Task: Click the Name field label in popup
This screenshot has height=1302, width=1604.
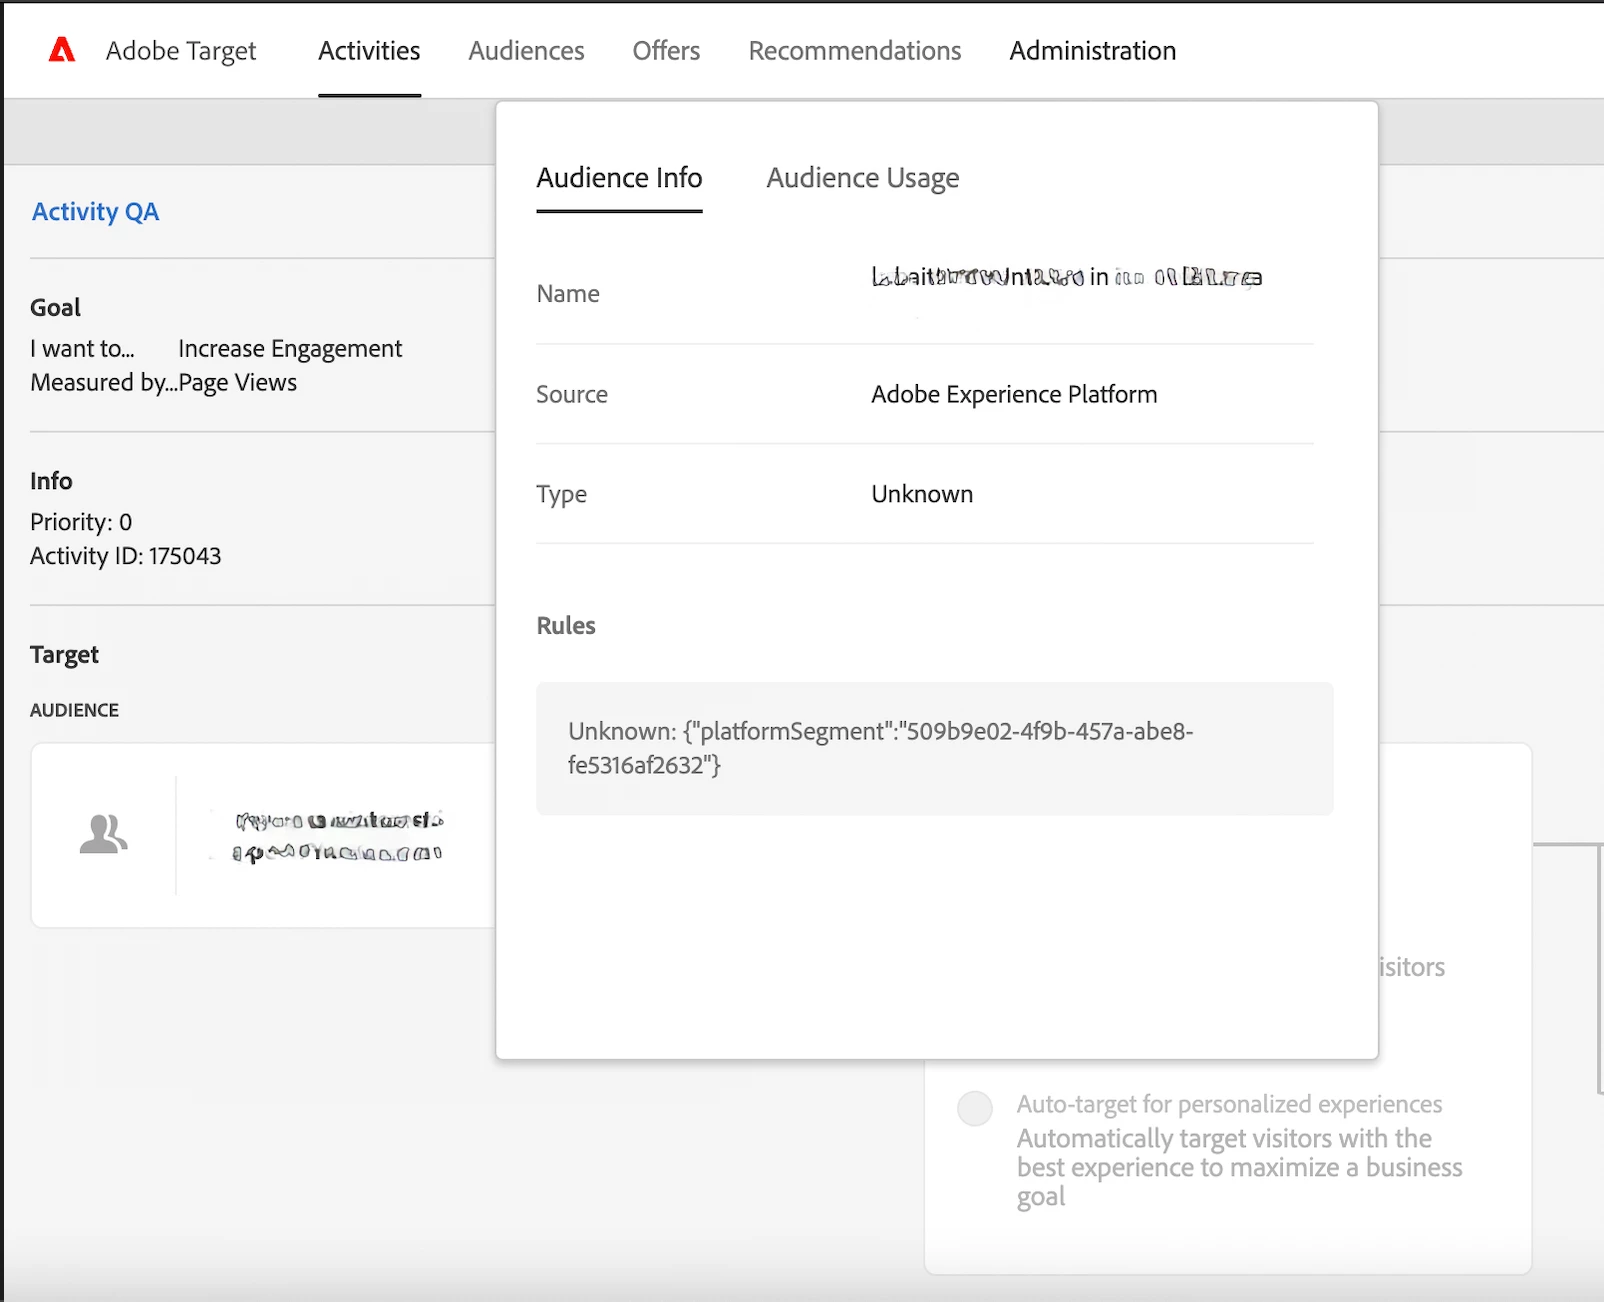Action: click(568, 294)
